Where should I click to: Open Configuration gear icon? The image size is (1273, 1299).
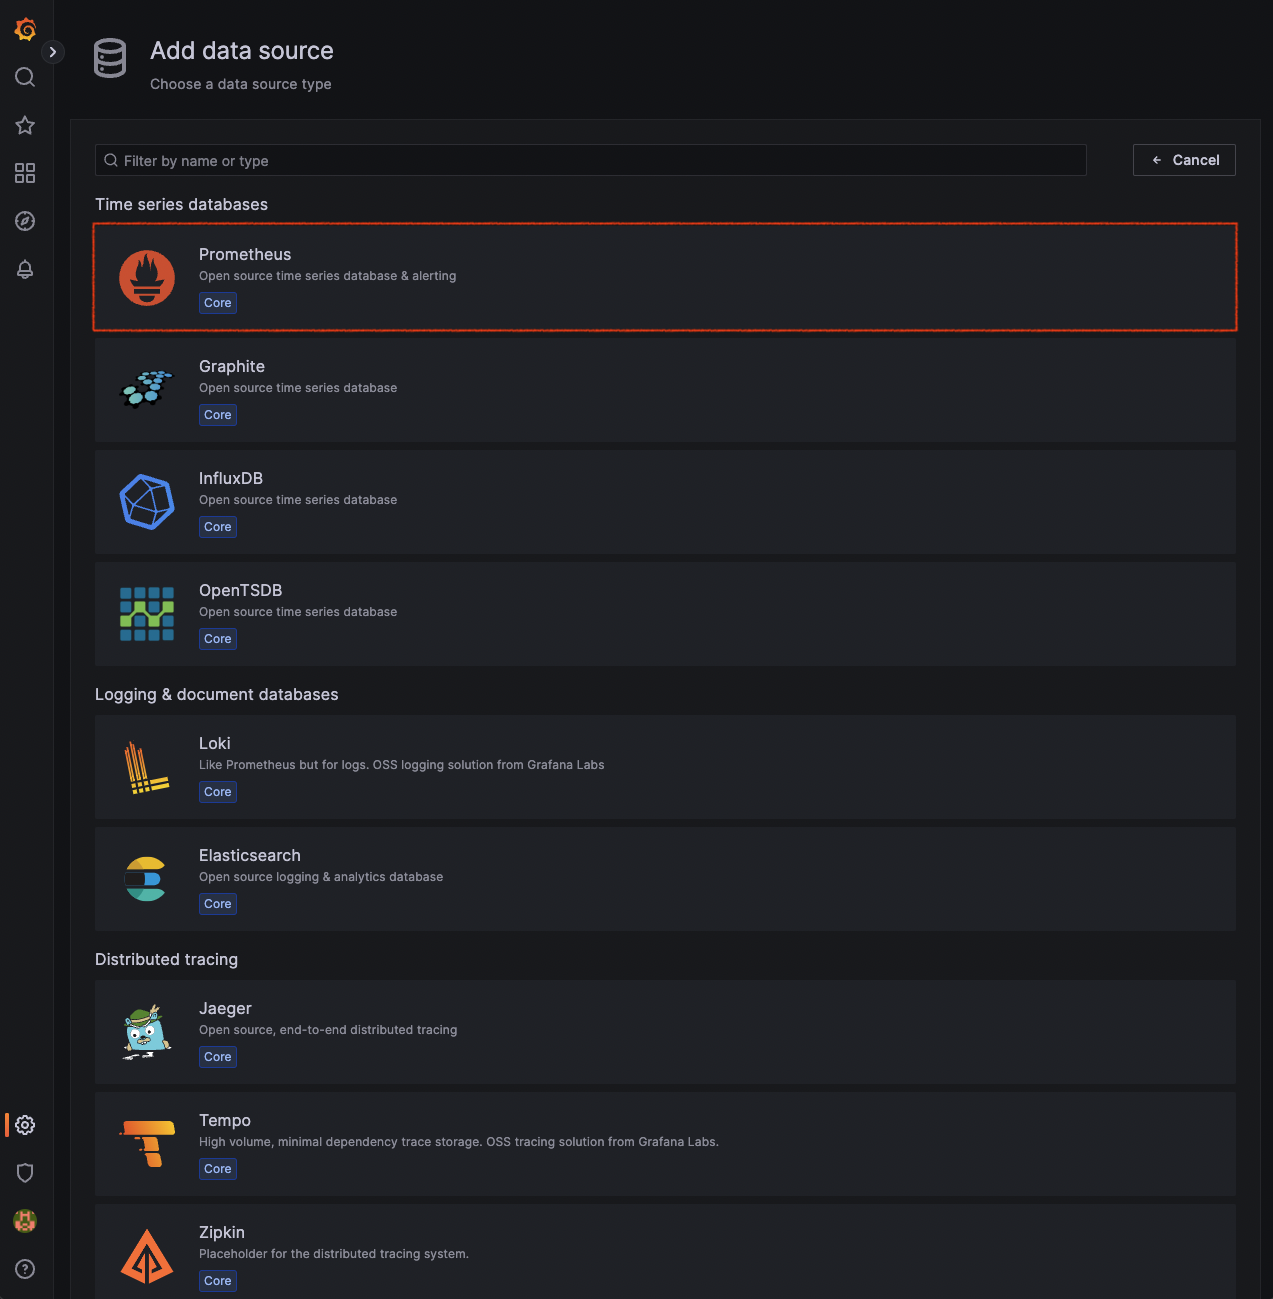pos(25,1125)
